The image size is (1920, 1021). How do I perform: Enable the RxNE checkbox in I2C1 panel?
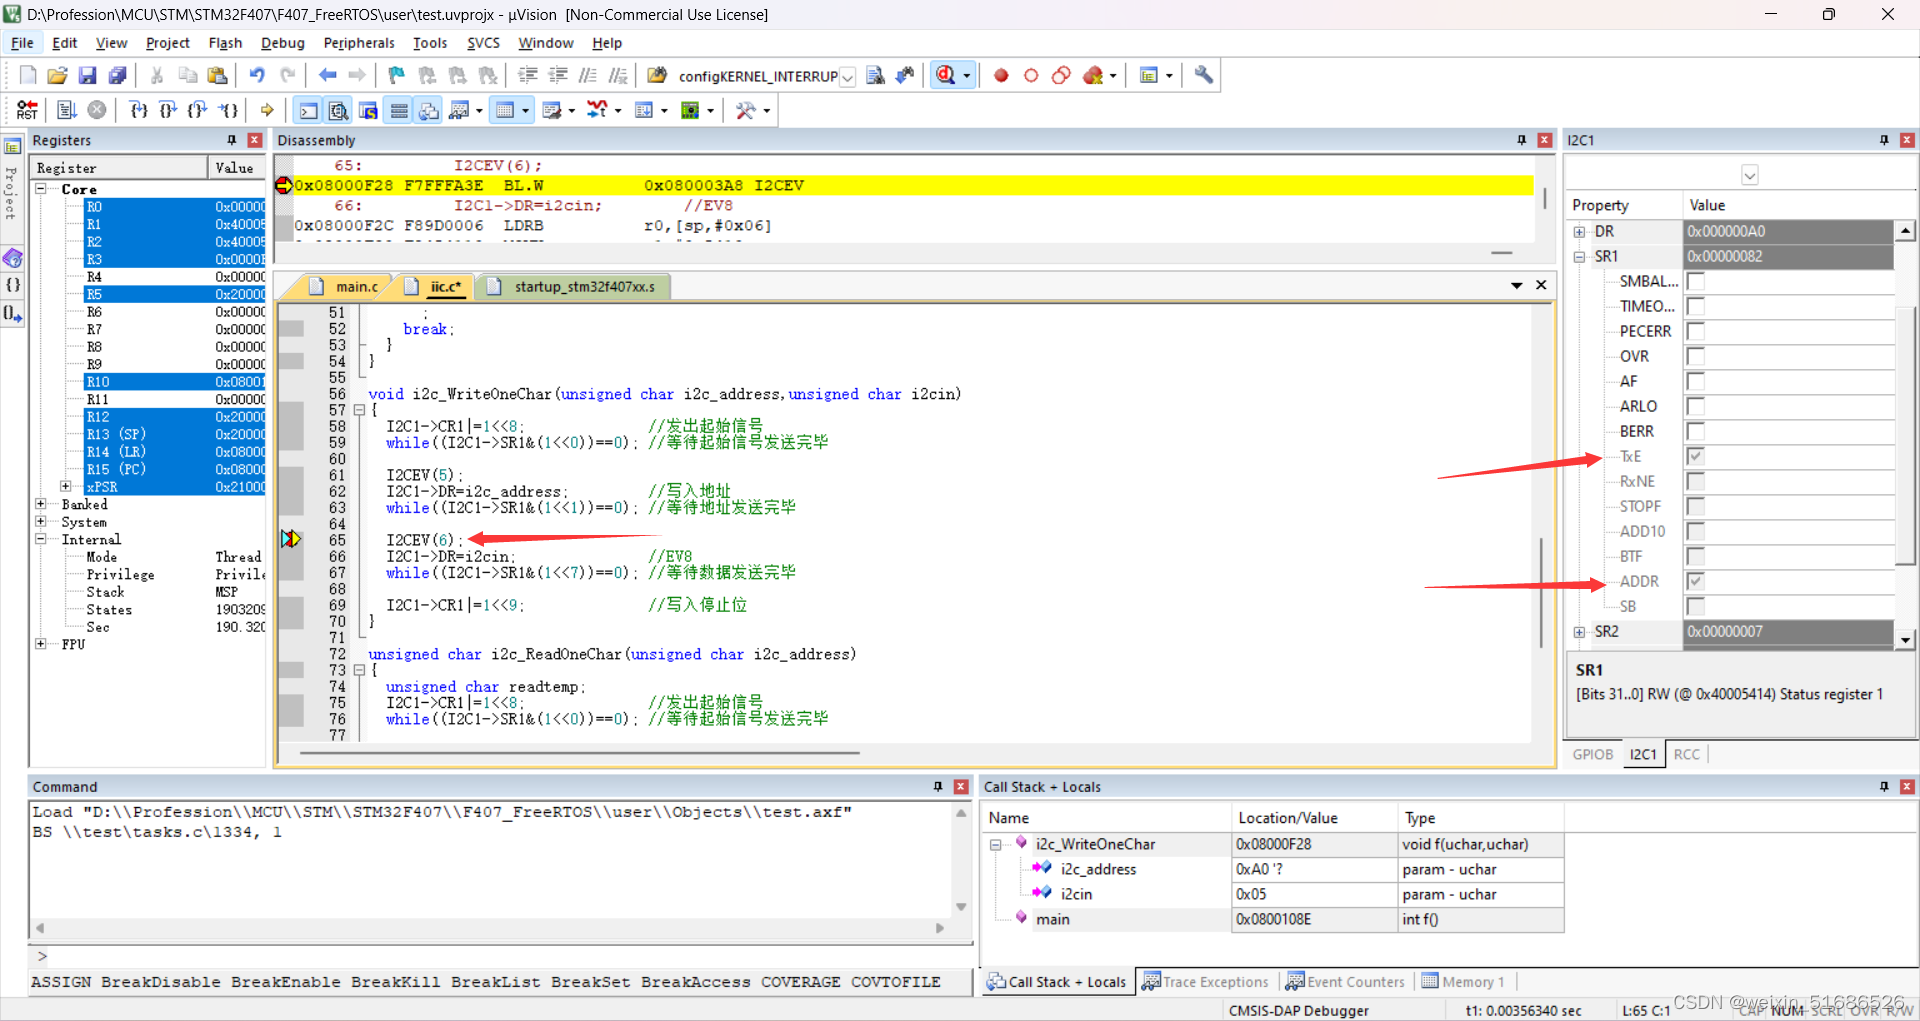pos(1696,481)
